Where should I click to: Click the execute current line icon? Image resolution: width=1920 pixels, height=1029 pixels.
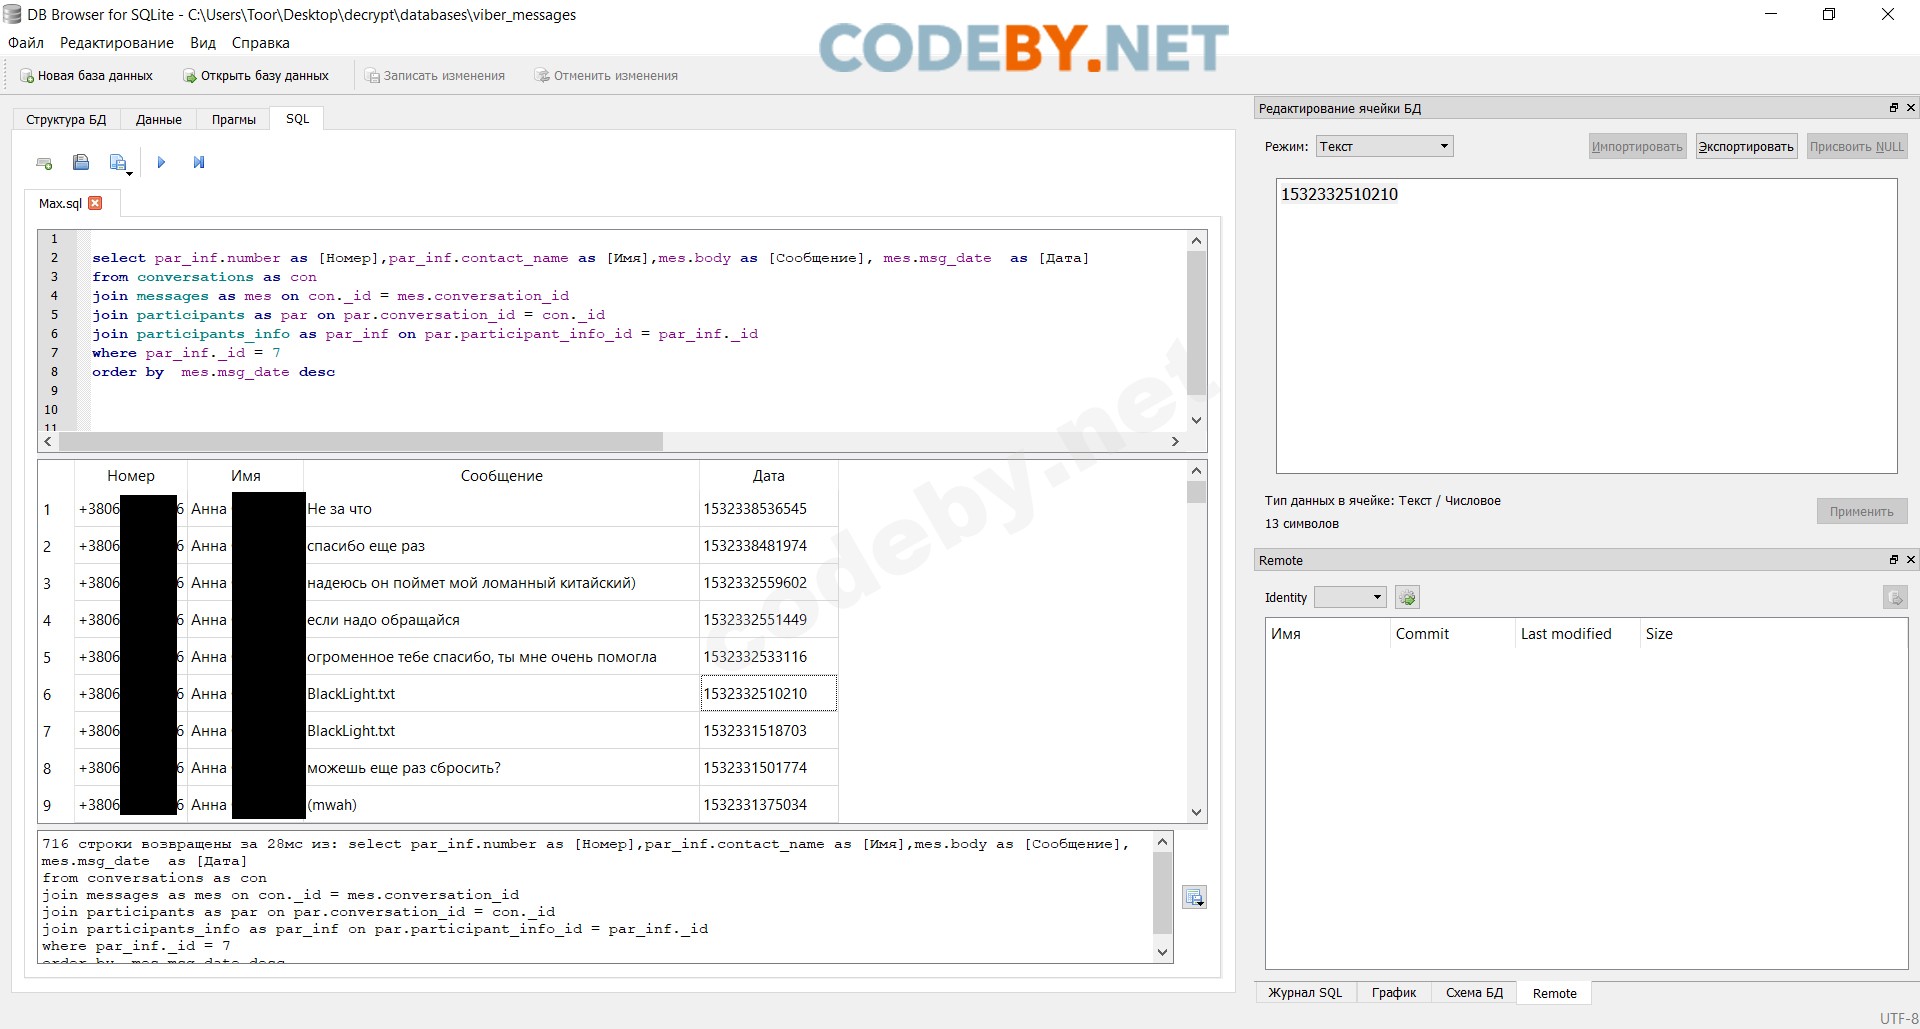[199, 163]
